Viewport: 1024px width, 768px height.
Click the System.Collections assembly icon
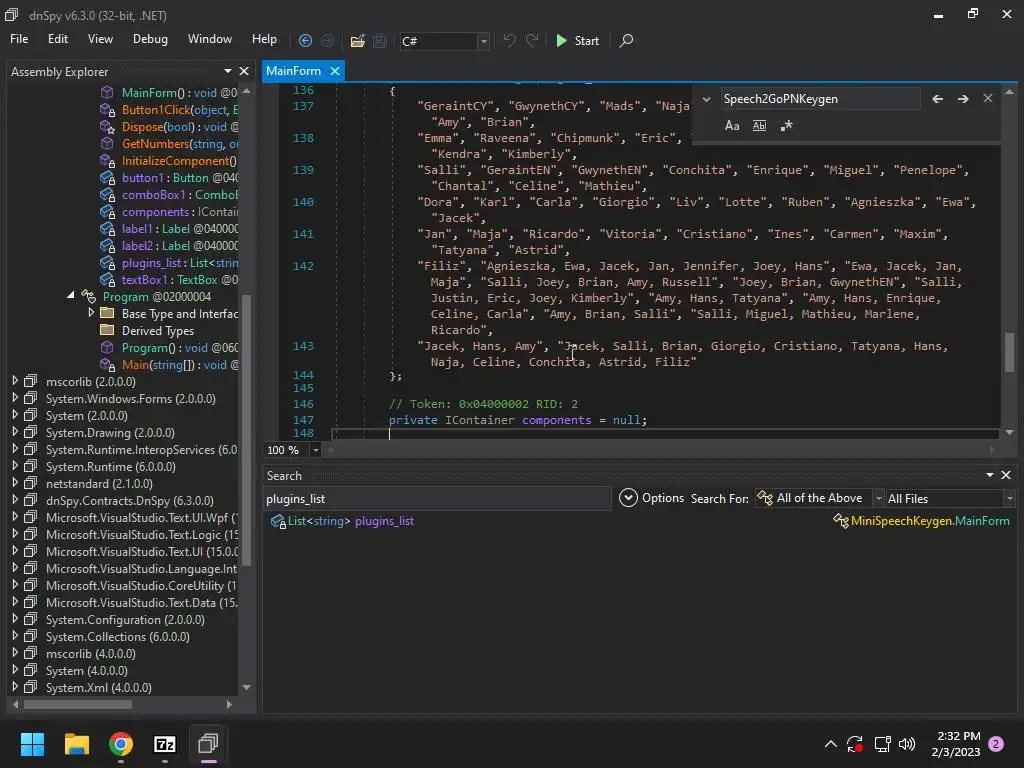click(31, 636)
